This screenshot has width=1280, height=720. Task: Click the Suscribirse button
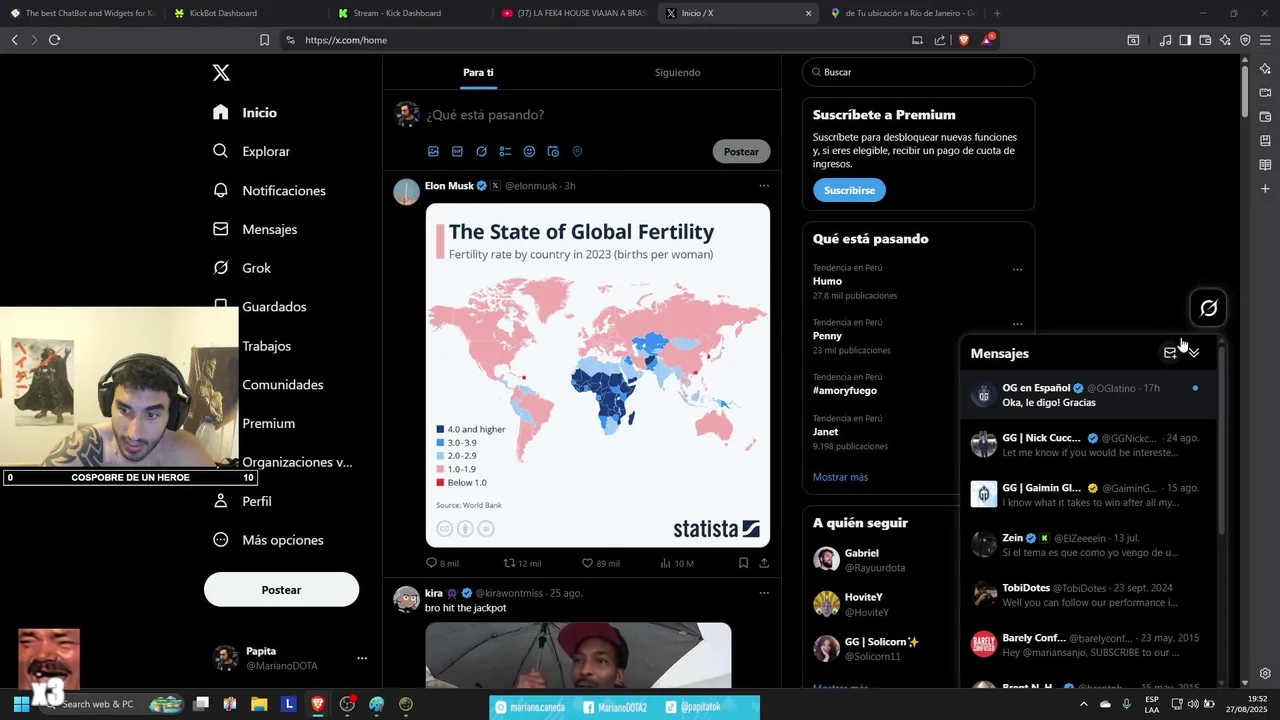click(849, 190)
